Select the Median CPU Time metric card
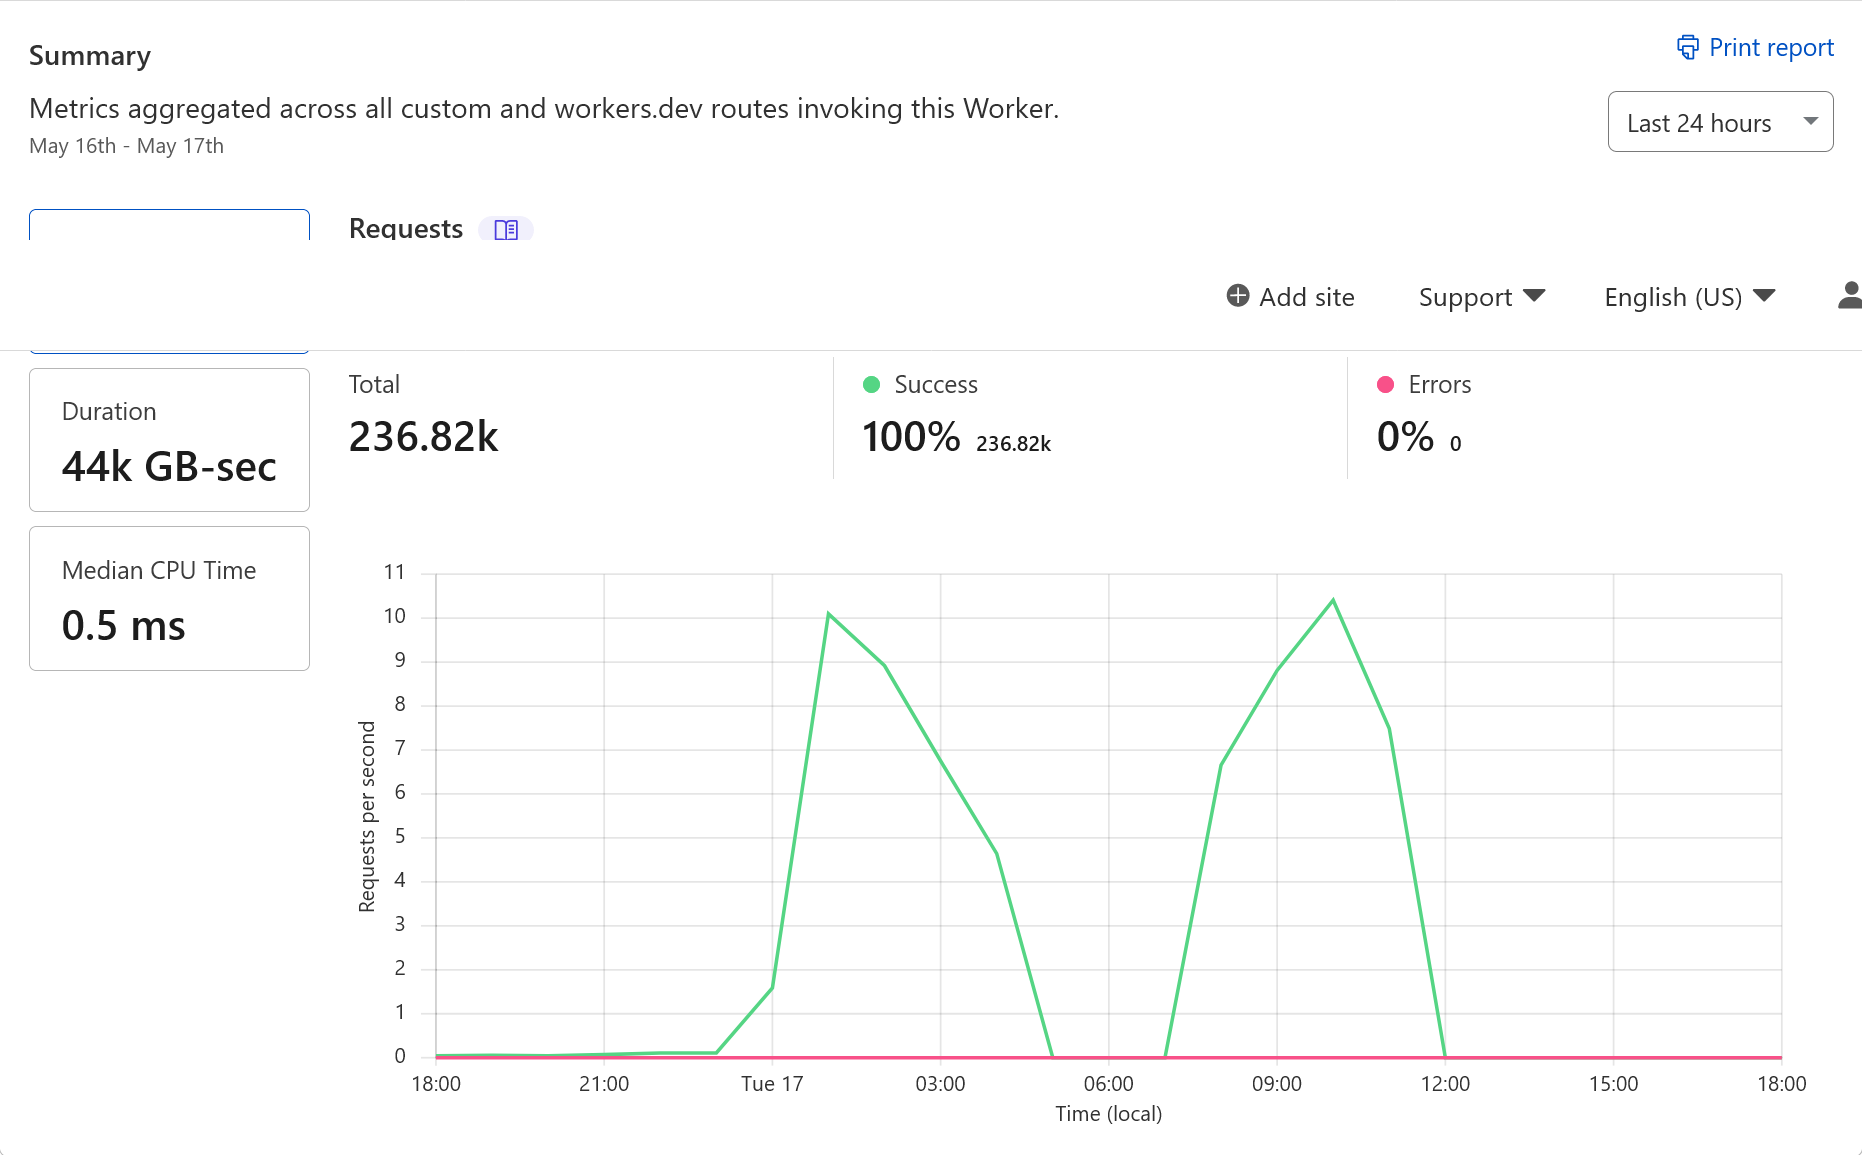This screenshot has width=1862, height=1155. pyautogui.click(x=170, y=599)
